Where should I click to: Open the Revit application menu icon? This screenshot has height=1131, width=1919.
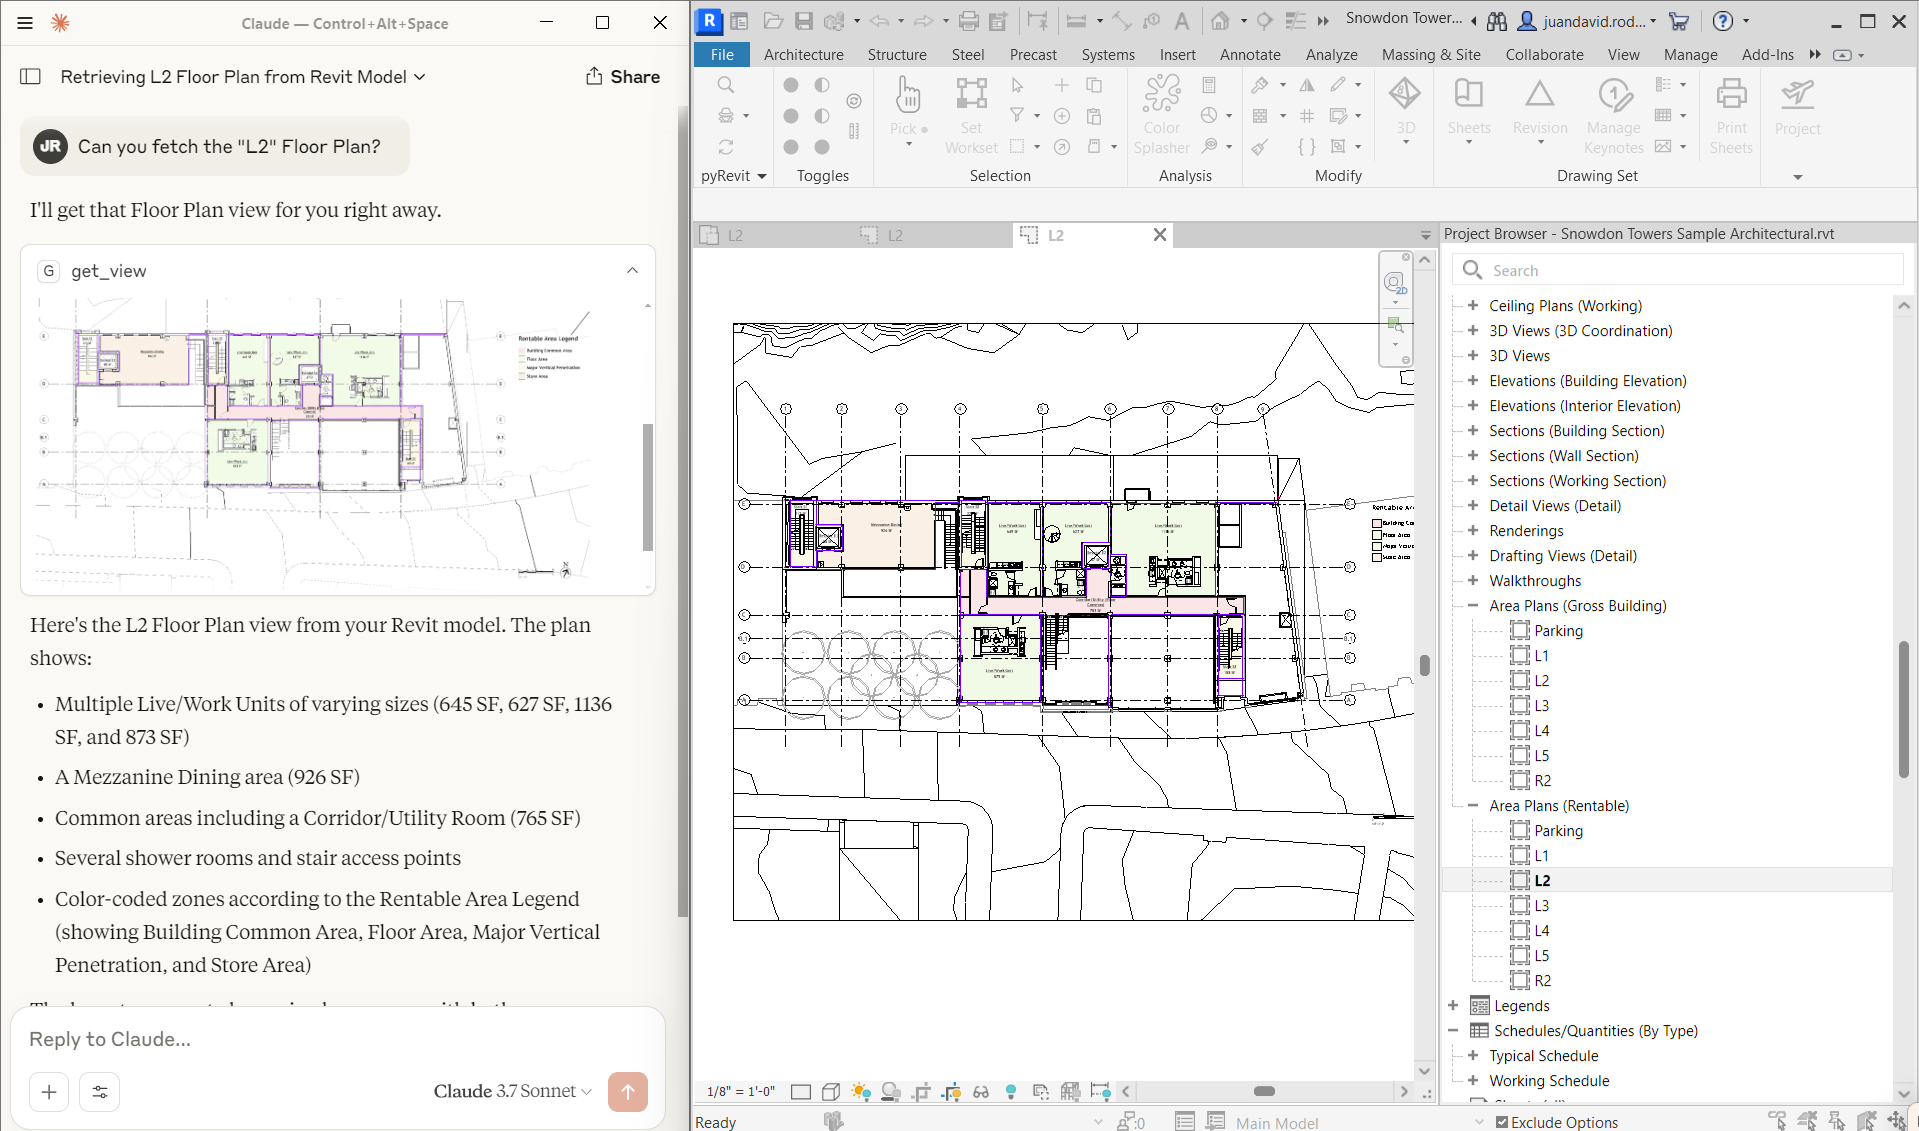click(708, 20)
